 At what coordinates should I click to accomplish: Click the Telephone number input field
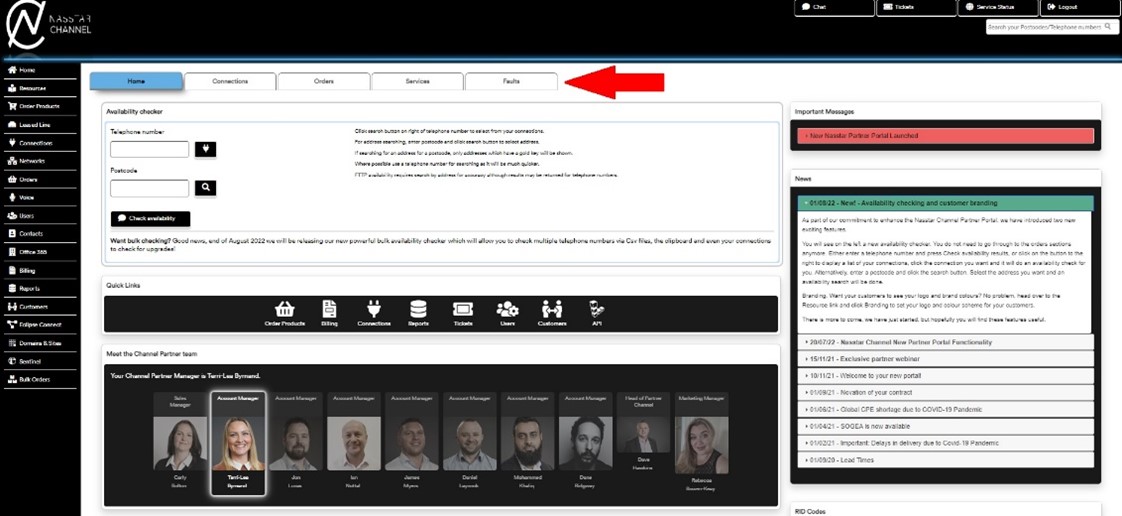pos(150,149)
